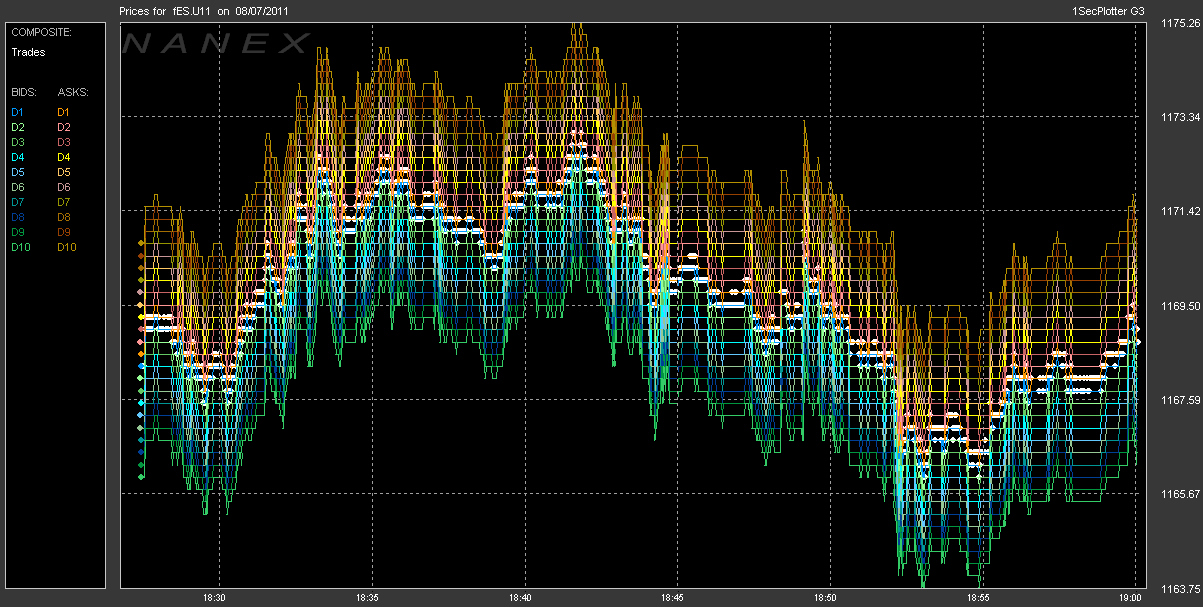
Task: Click the 1175.26 price axis label
Action: pyautogui.click(x=1180, y=24)
